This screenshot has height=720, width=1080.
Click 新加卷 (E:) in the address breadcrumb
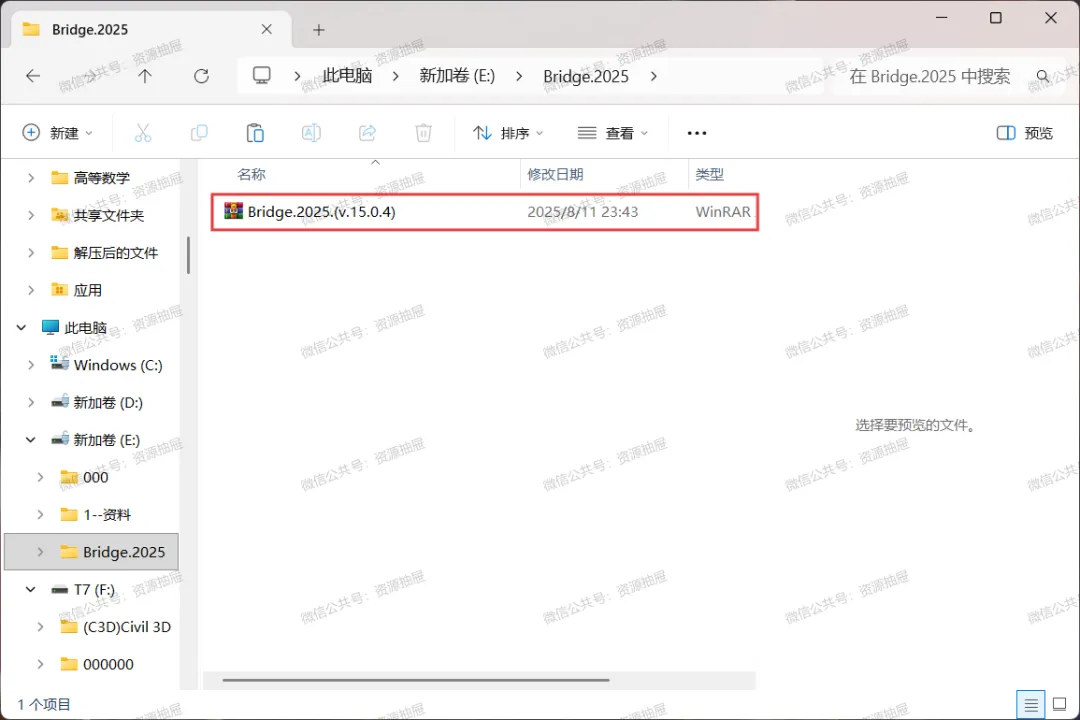(457, 76)
